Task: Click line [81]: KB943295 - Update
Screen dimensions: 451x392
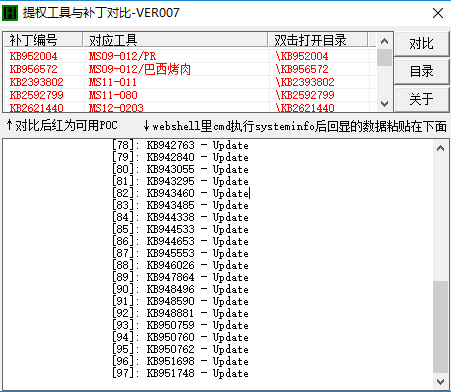Action: (x=180, y=181)
